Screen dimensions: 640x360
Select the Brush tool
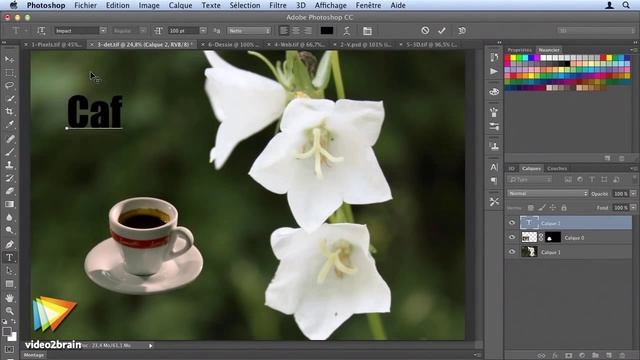[9, 152]
